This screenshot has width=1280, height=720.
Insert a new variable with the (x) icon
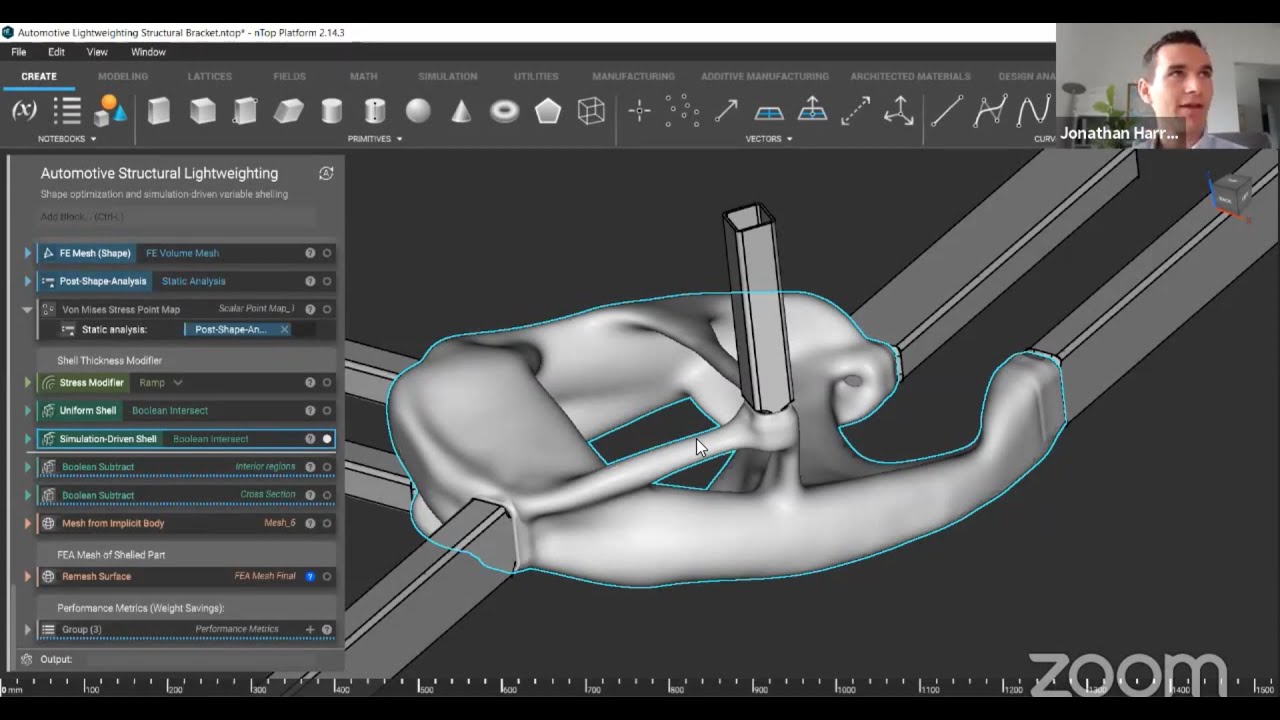click(x=24, y=111)
